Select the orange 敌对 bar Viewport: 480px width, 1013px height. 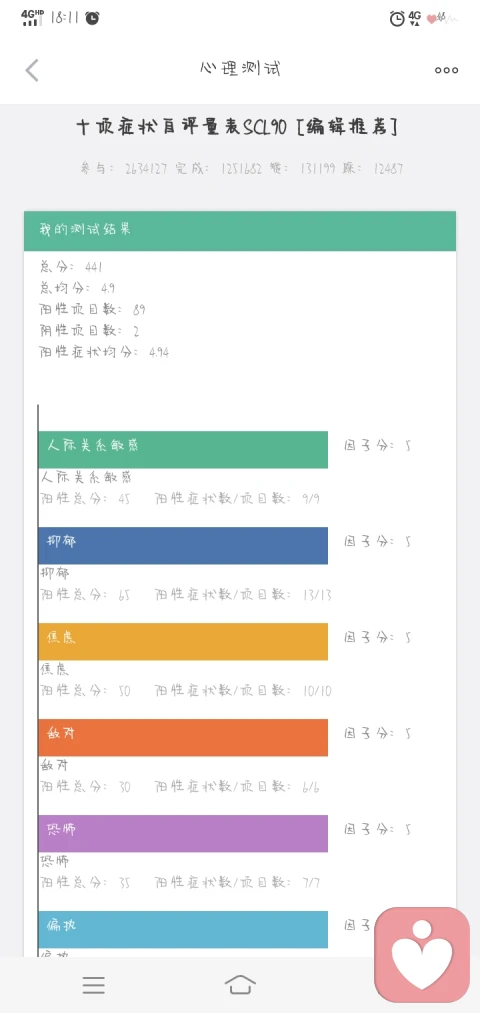183,738
